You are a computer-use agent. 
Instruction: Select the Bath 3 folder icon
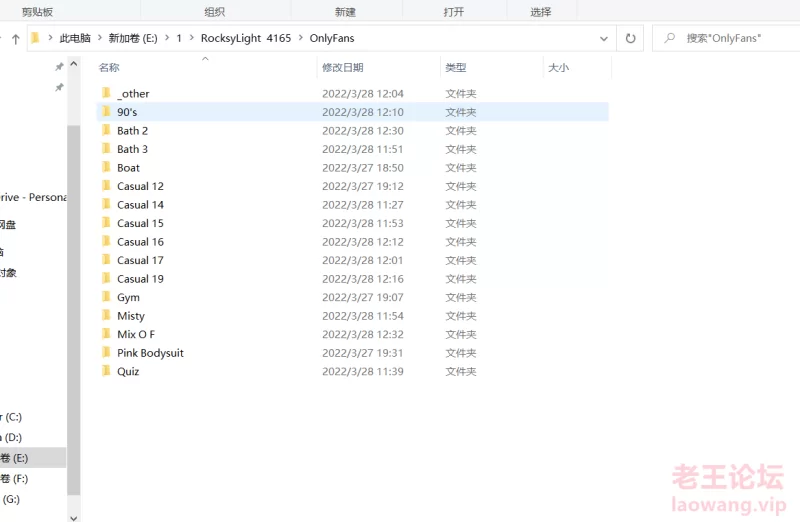pos(106,148)
